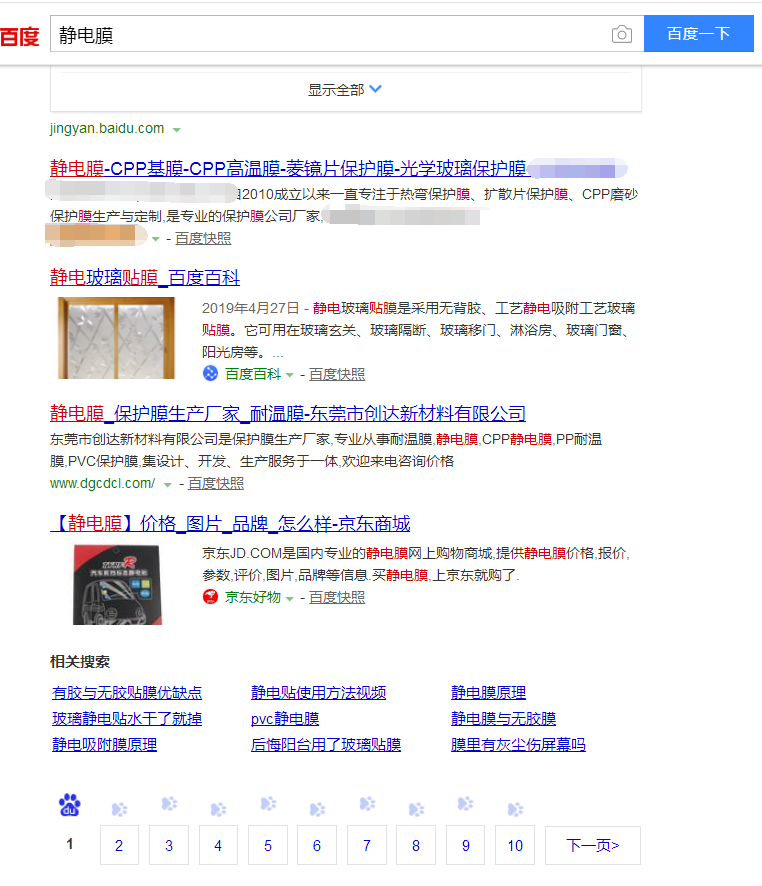Open the green 京东好物 source label

(x=252, y=597)
